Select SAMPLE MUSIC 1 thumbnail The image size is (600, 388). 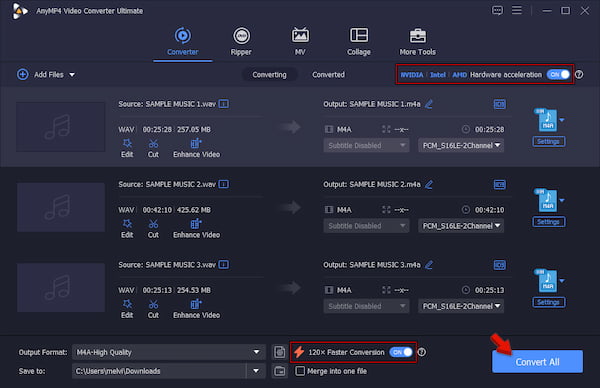pyautogui.click(x=61, y=127)
